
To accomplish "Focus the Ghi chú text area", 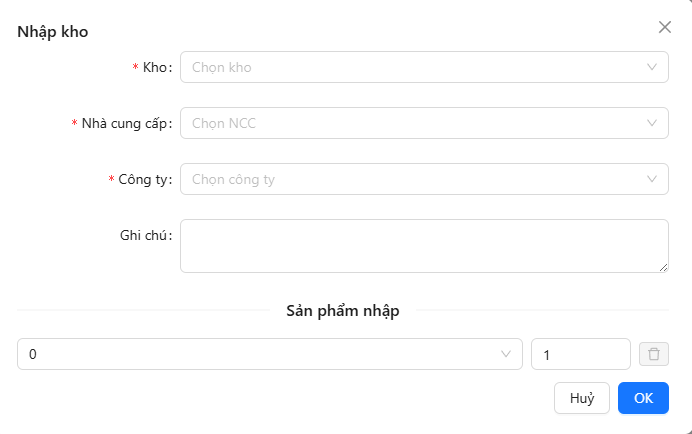I will [424, 246].
